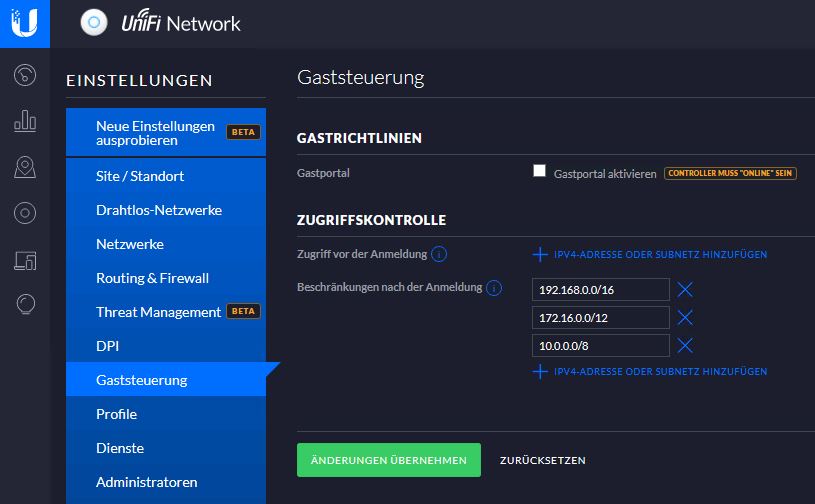The width and height of the screenshot is (815, 504).
Task: Remove the 192.168.0.0/16 subnet entry
Action: [685, 290]
